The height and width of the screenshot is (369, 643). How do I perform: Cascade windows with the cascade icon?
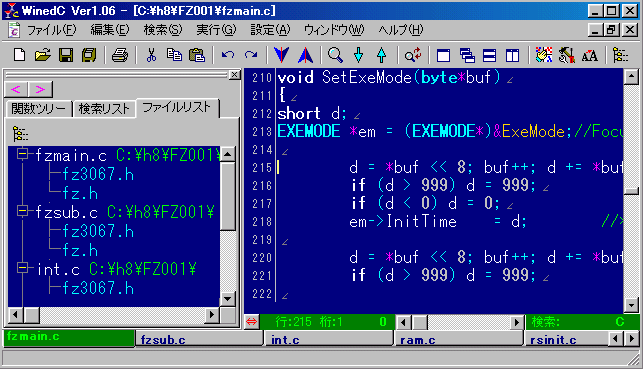pyautogui.click(x=467, y=55)
